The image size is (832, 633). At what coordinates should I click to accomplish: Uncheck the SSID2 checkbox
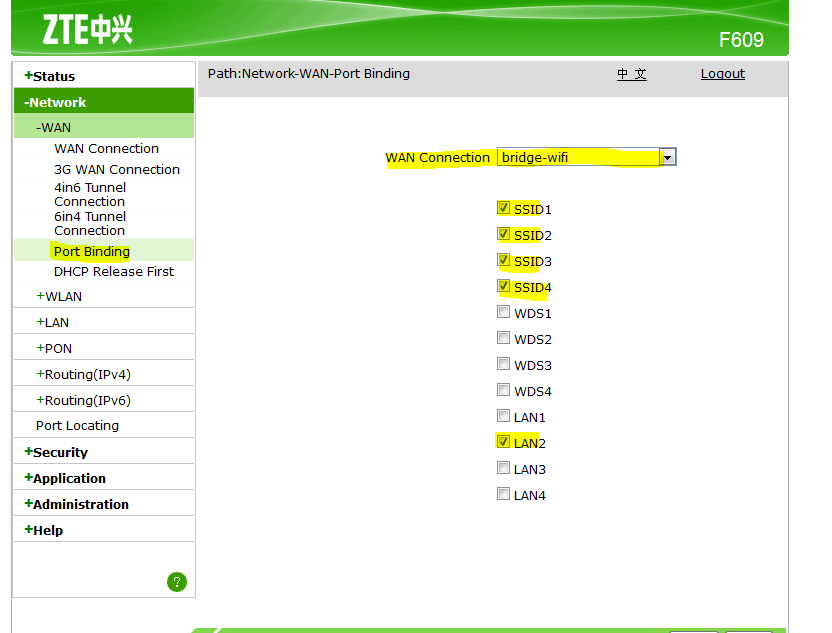pos(503,233)
